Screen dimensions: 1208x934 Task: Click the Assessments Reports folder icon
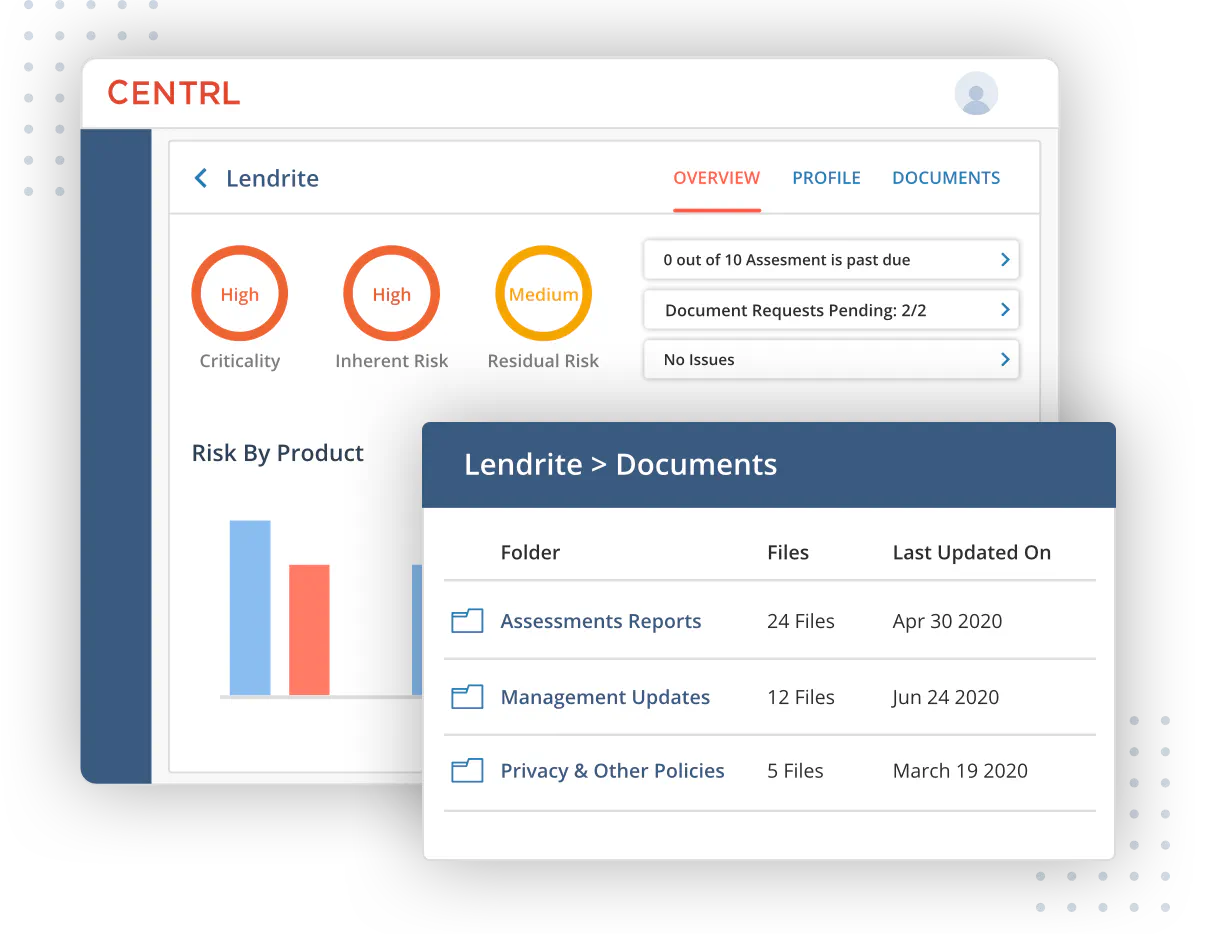point(467,621)
